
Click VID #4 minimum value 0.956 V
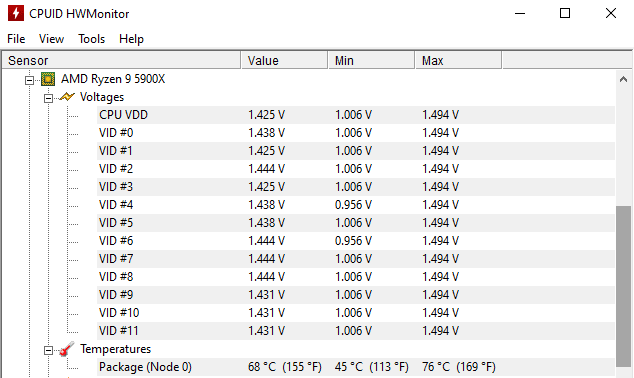(353, 205)
